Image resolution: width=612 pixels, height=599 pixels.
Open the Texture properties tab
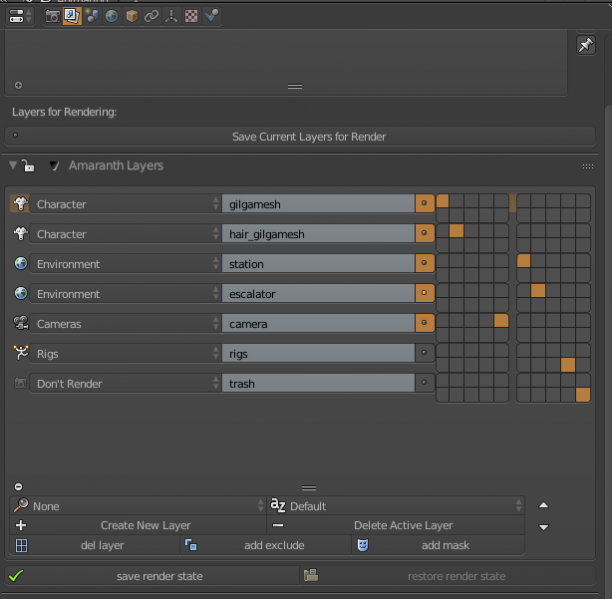pos(191,16)
